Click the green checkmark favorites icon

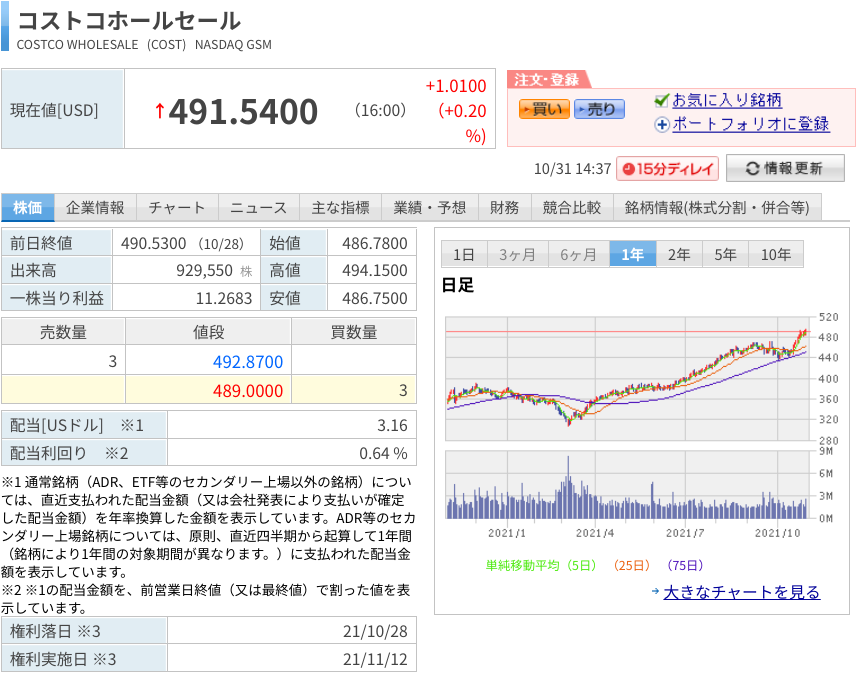click(x=661, y=100)
